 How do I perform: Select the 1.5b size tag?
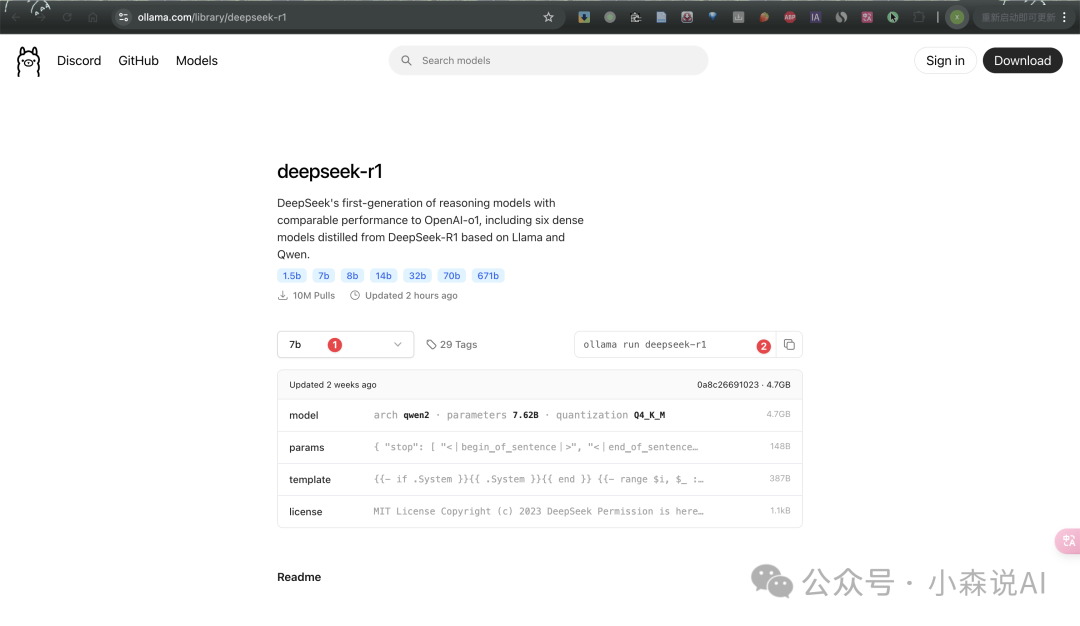pos(291,275)
